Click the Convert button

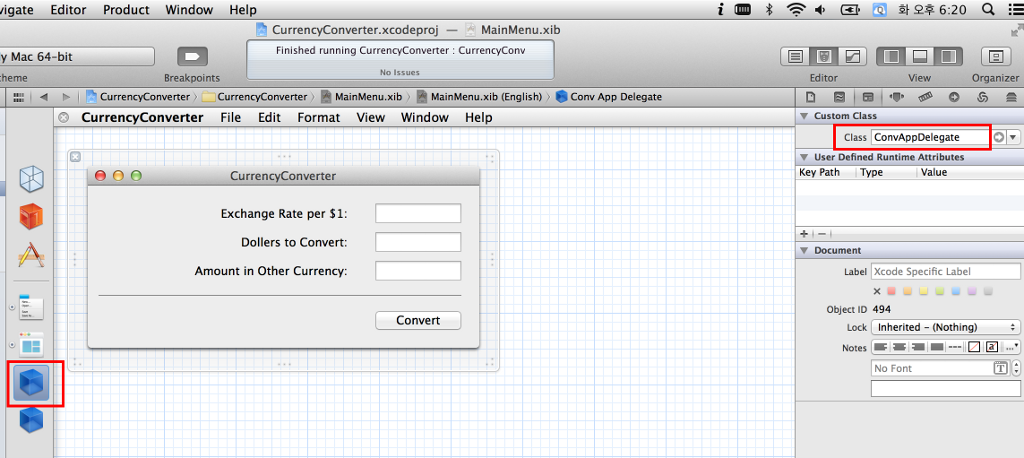pyautogui.click(x=418, y=321)
